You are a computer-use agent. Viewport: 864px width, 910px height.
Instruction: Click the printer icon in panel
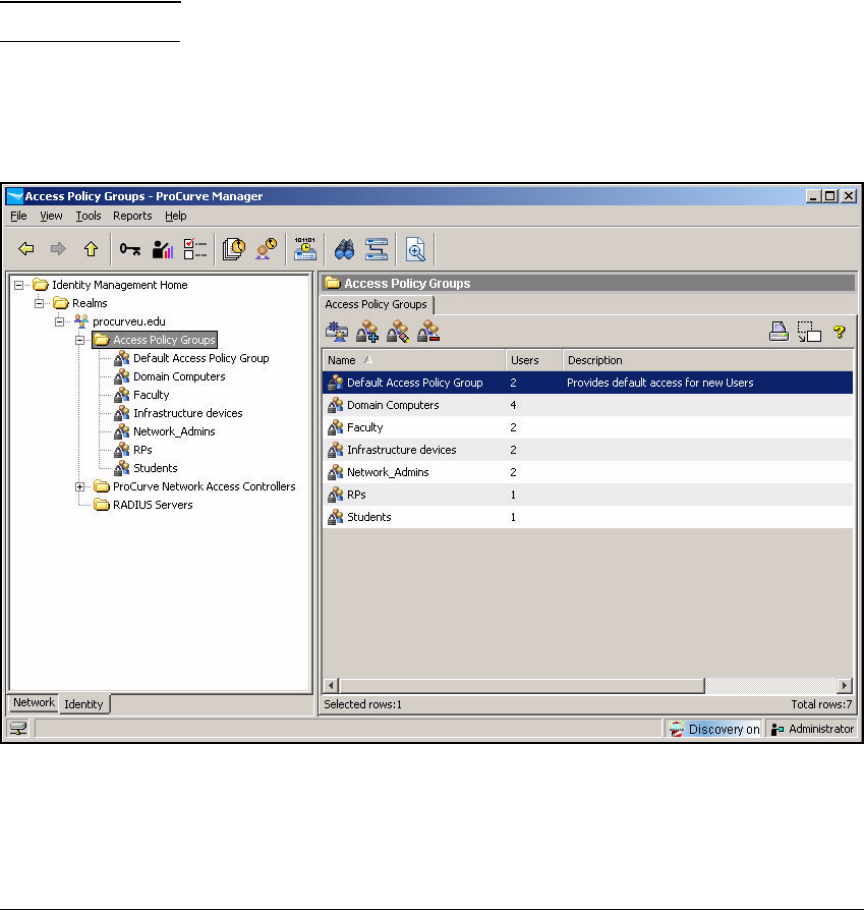[x=779, y=331]
